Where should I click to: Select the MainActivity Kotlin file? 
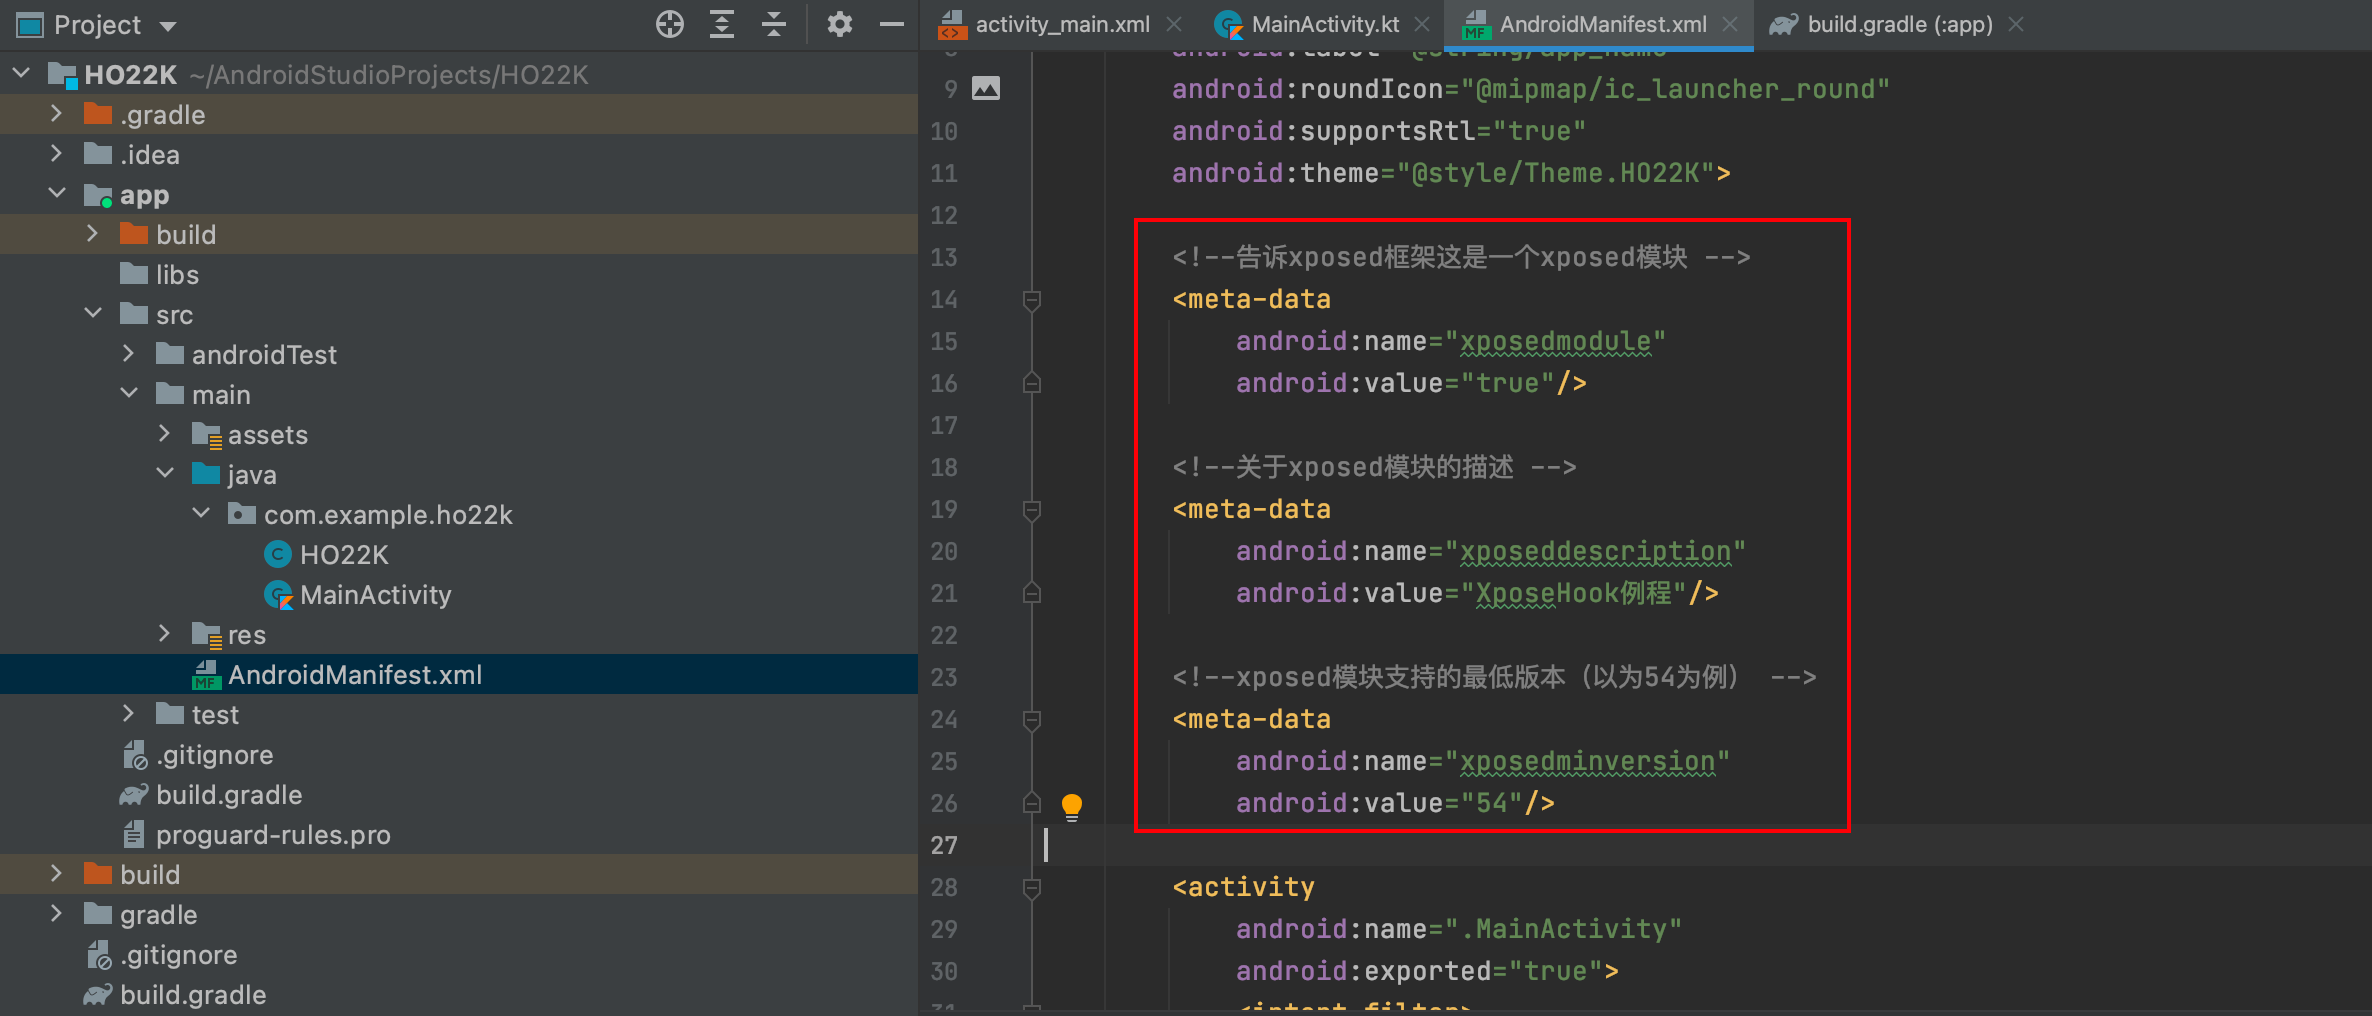click(x=375, y=595)
